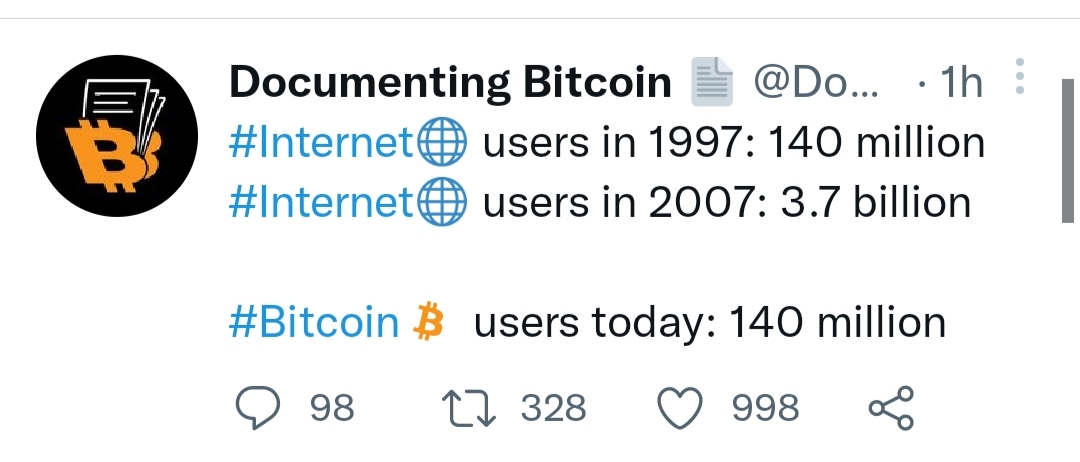Click the document emoji beside the account name
The height and width of the screenshot is (462, 1080).
[712, 82]
